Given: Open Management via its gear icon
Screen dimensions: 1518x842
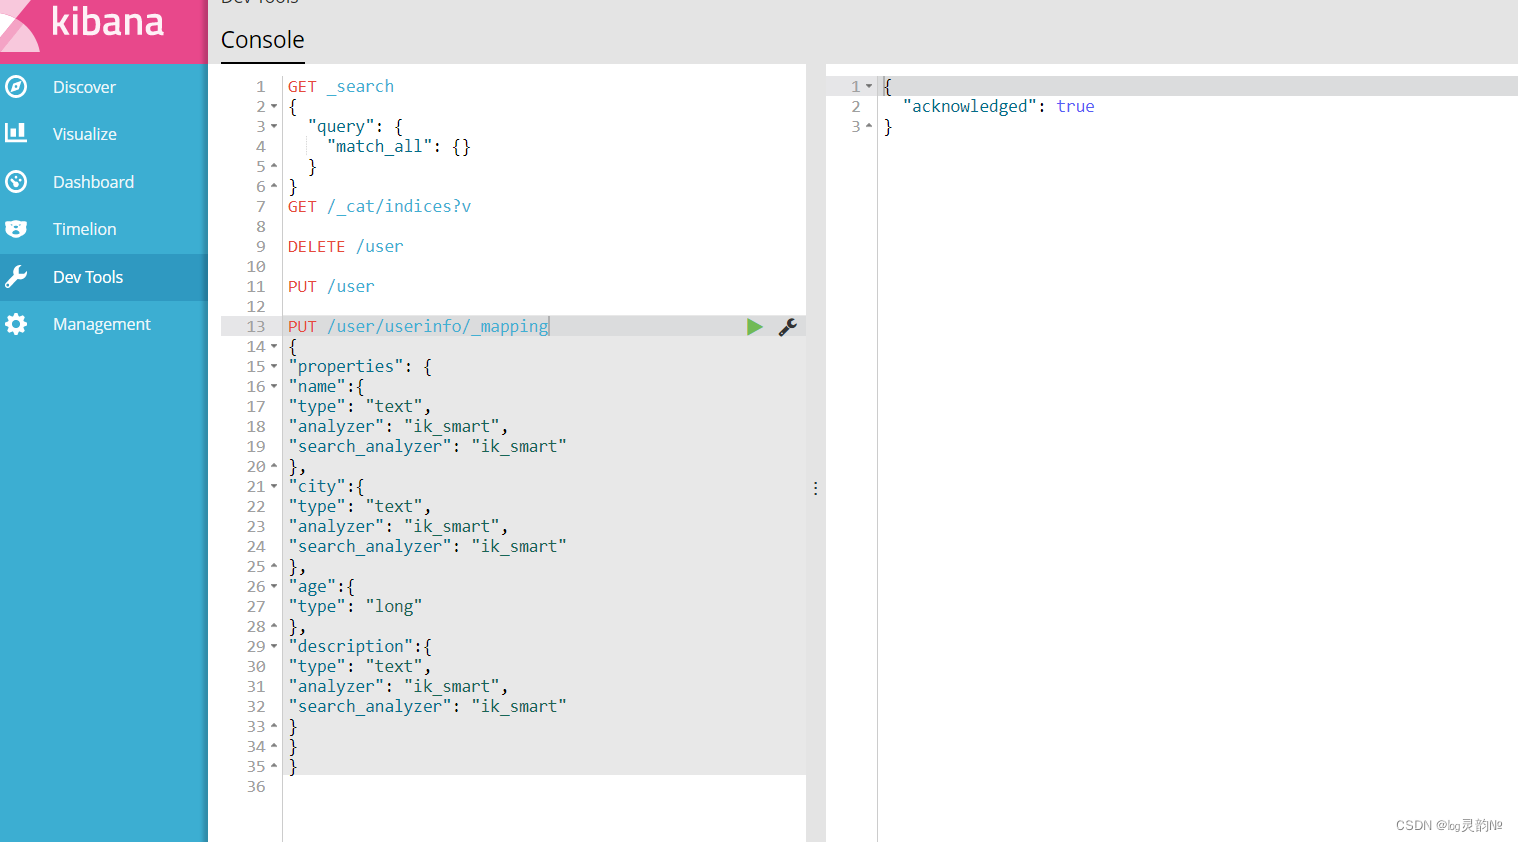Looking at the screenshot, I should [16, 324].
